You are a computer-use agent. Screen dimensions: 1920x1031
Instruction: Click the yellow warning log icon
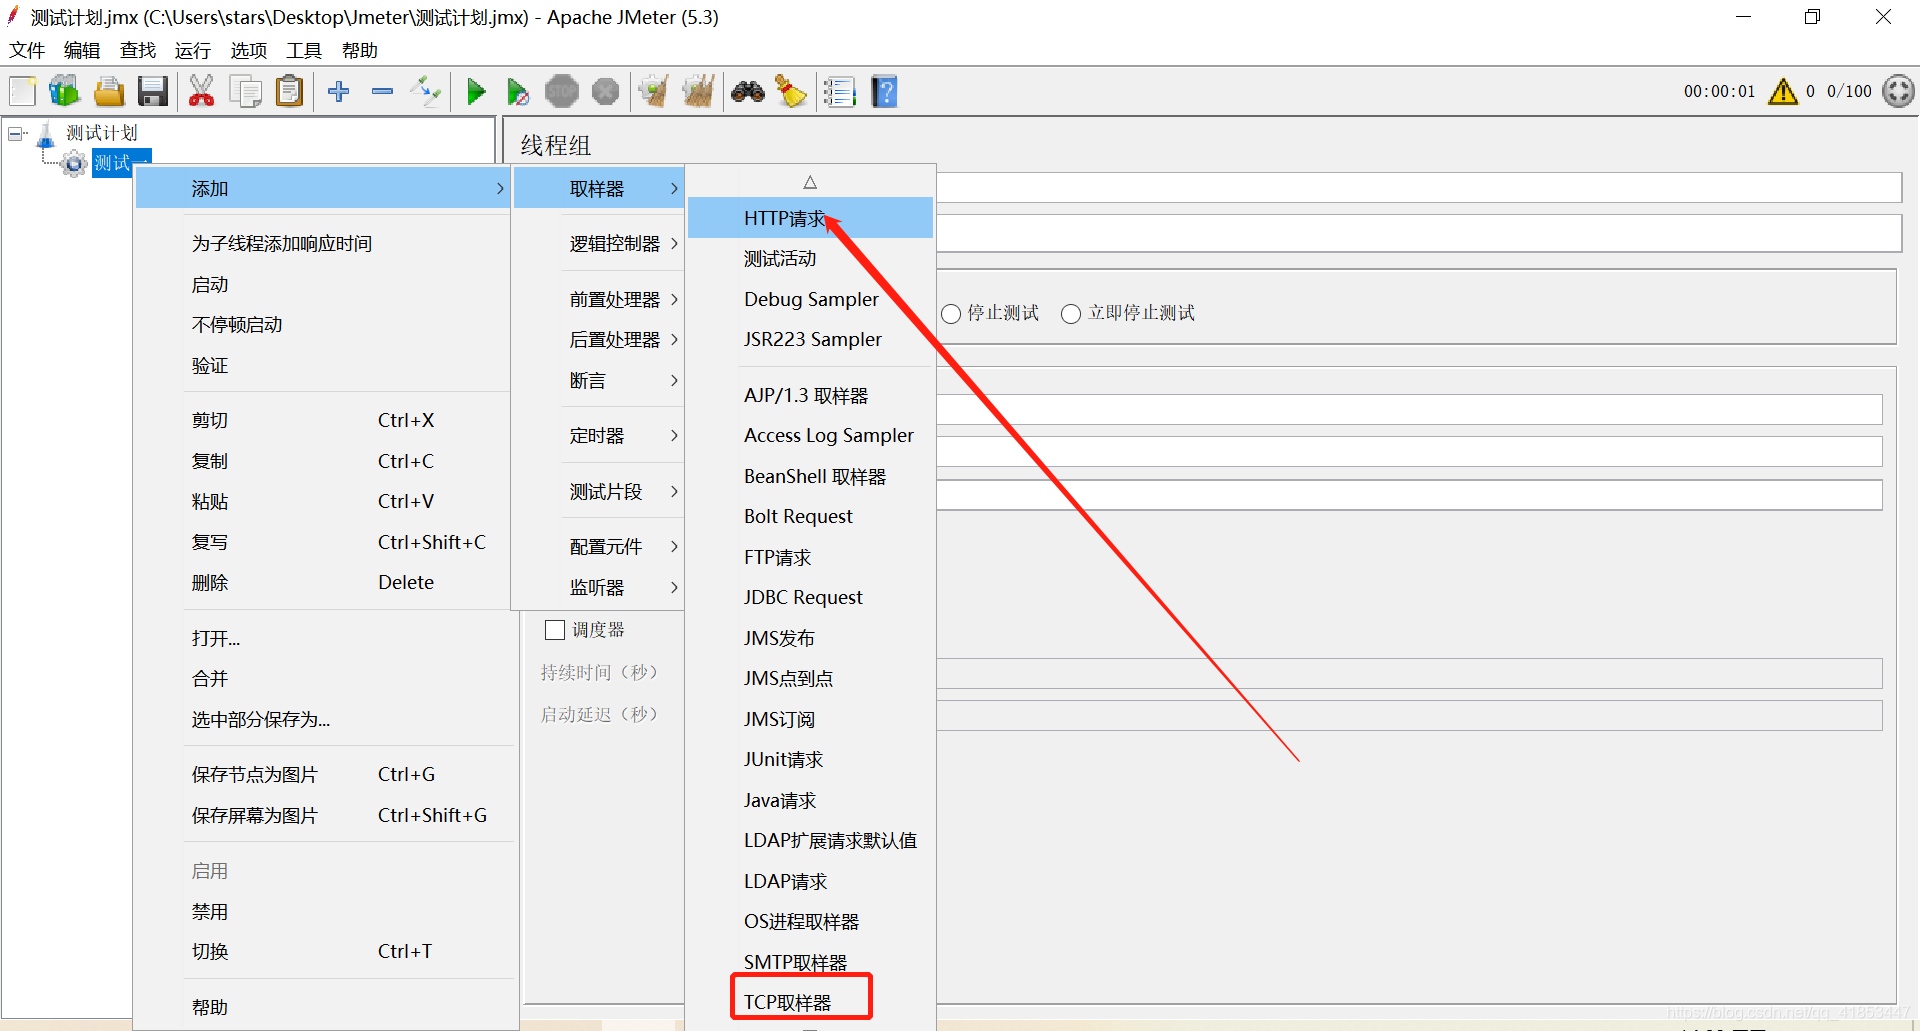[1782, 92]
